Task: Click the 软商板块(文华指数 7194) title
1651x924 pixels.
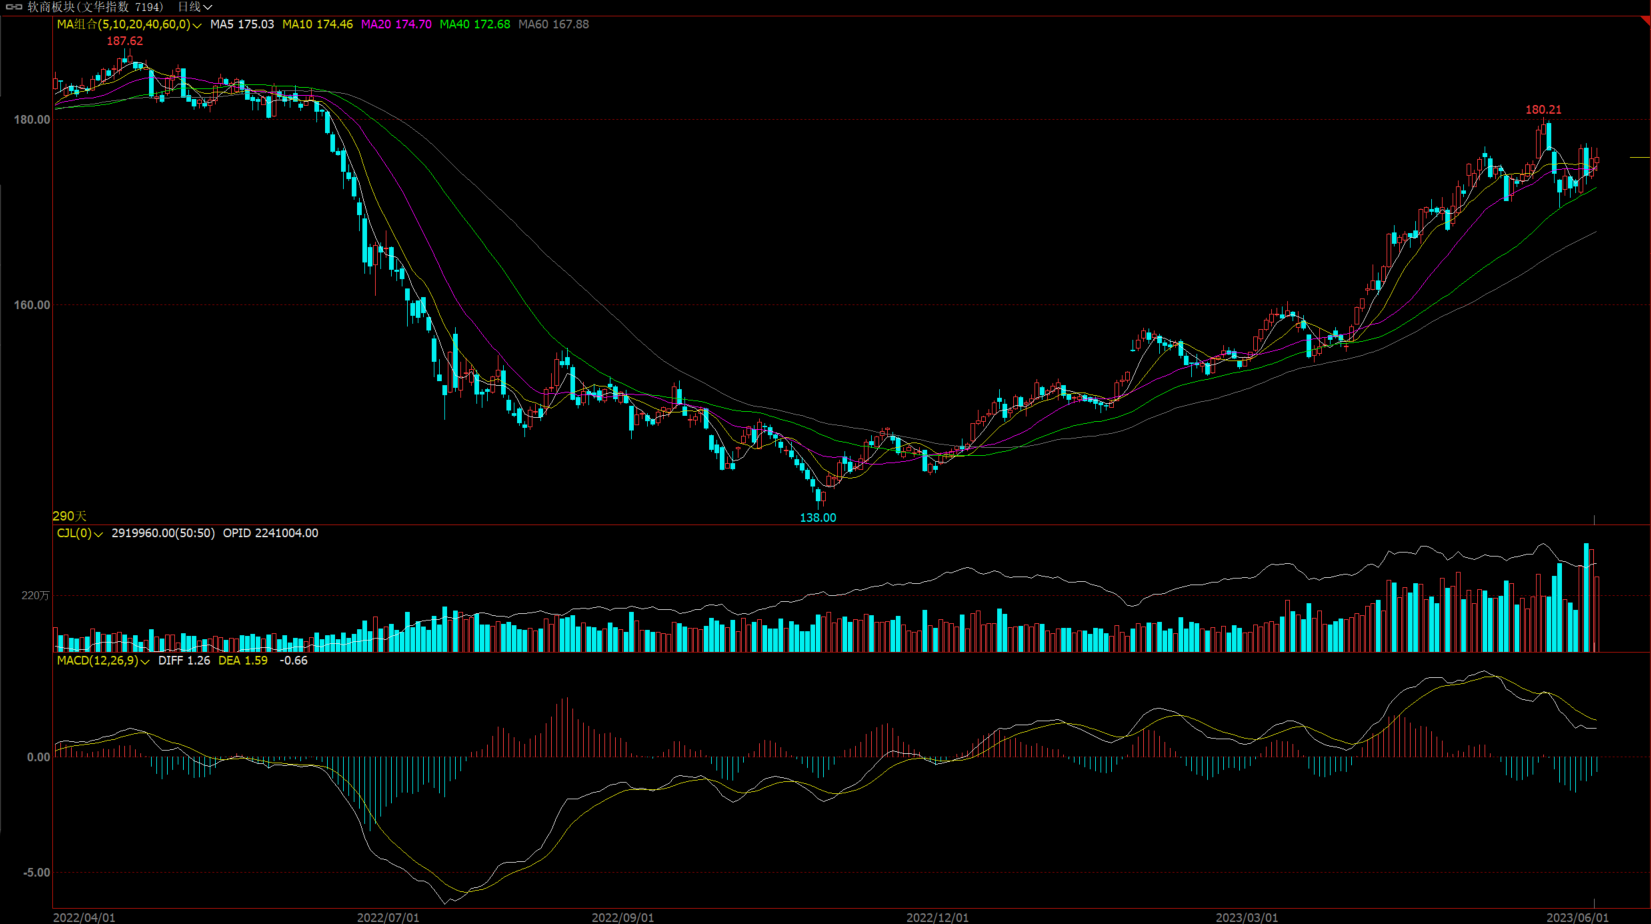Action: pos(95,7)
